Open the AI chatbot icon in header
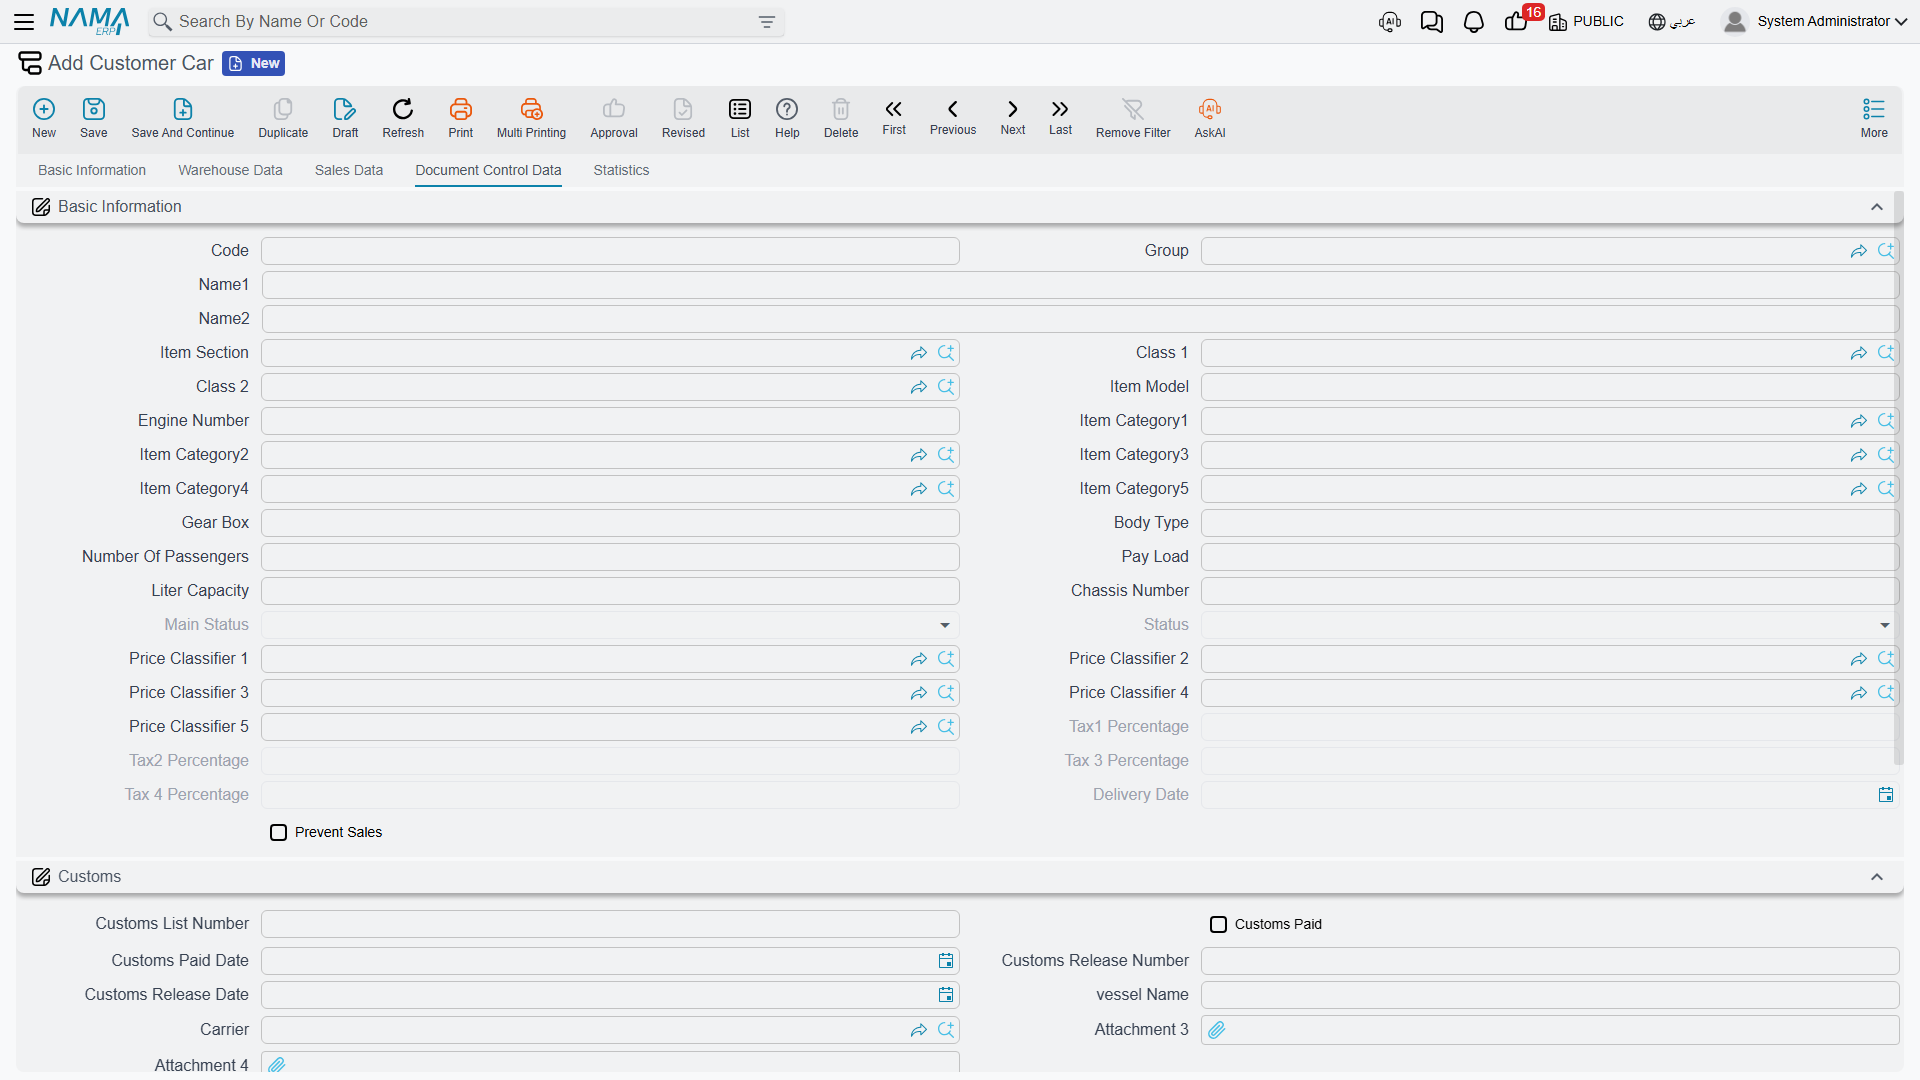1920x1080 pixels. coord(1390,22)
